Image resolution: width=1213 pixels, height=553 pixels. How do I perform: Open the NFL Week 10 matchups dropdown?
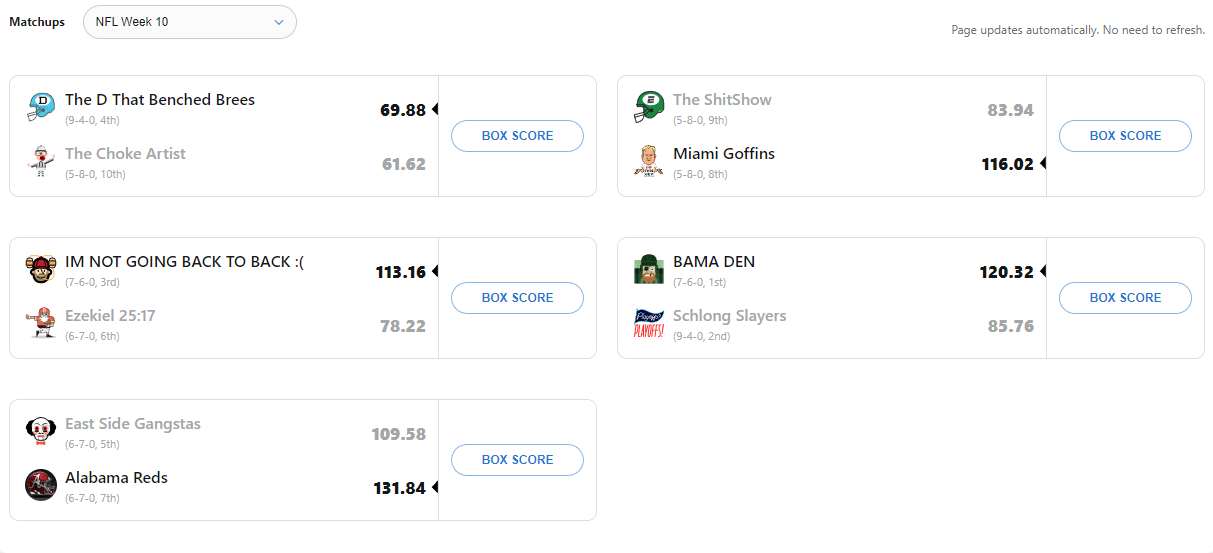click(190, 22)
